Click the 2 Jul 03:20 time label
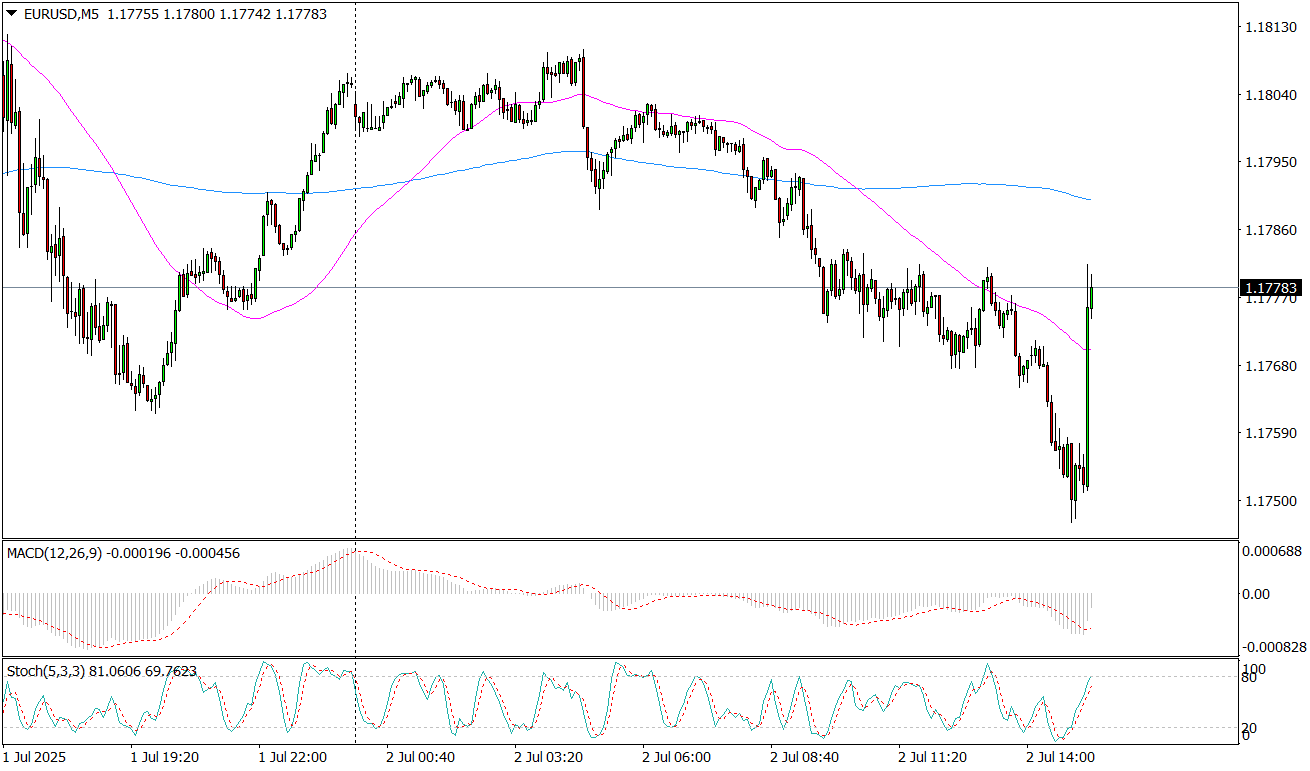Screen dimensions: 1310x771 (x=549, y=758)
